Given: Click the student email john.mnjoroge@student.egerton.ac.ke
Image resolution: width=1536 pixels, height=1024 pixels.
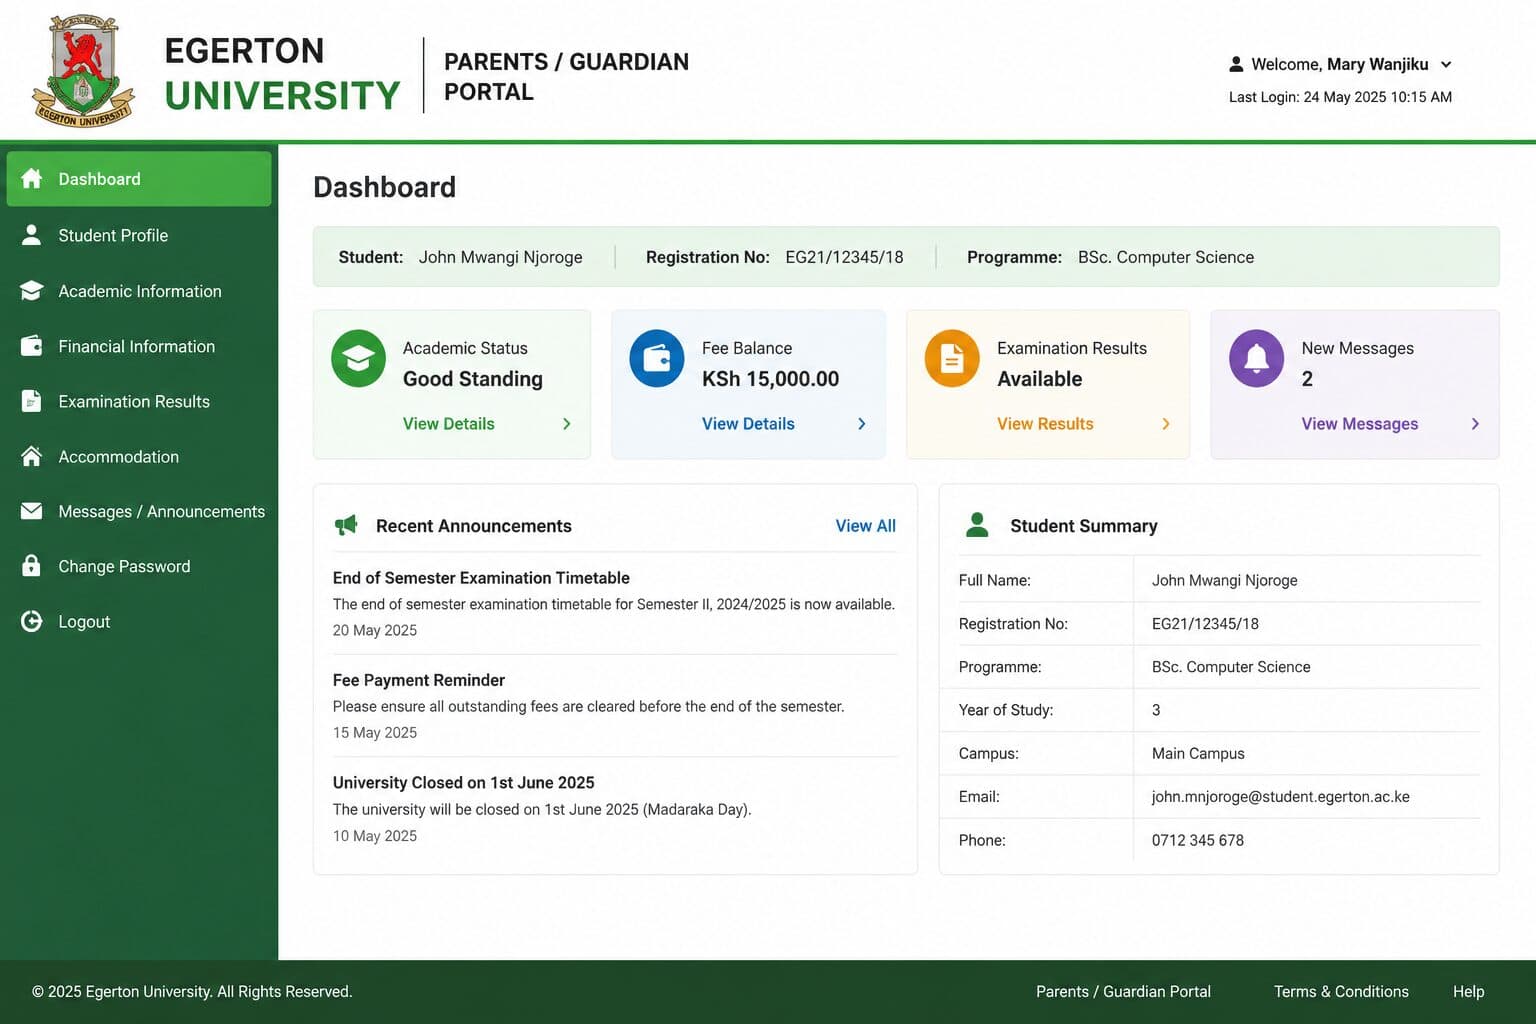Looking at the screenshot, I should [x=1280, y=797].
